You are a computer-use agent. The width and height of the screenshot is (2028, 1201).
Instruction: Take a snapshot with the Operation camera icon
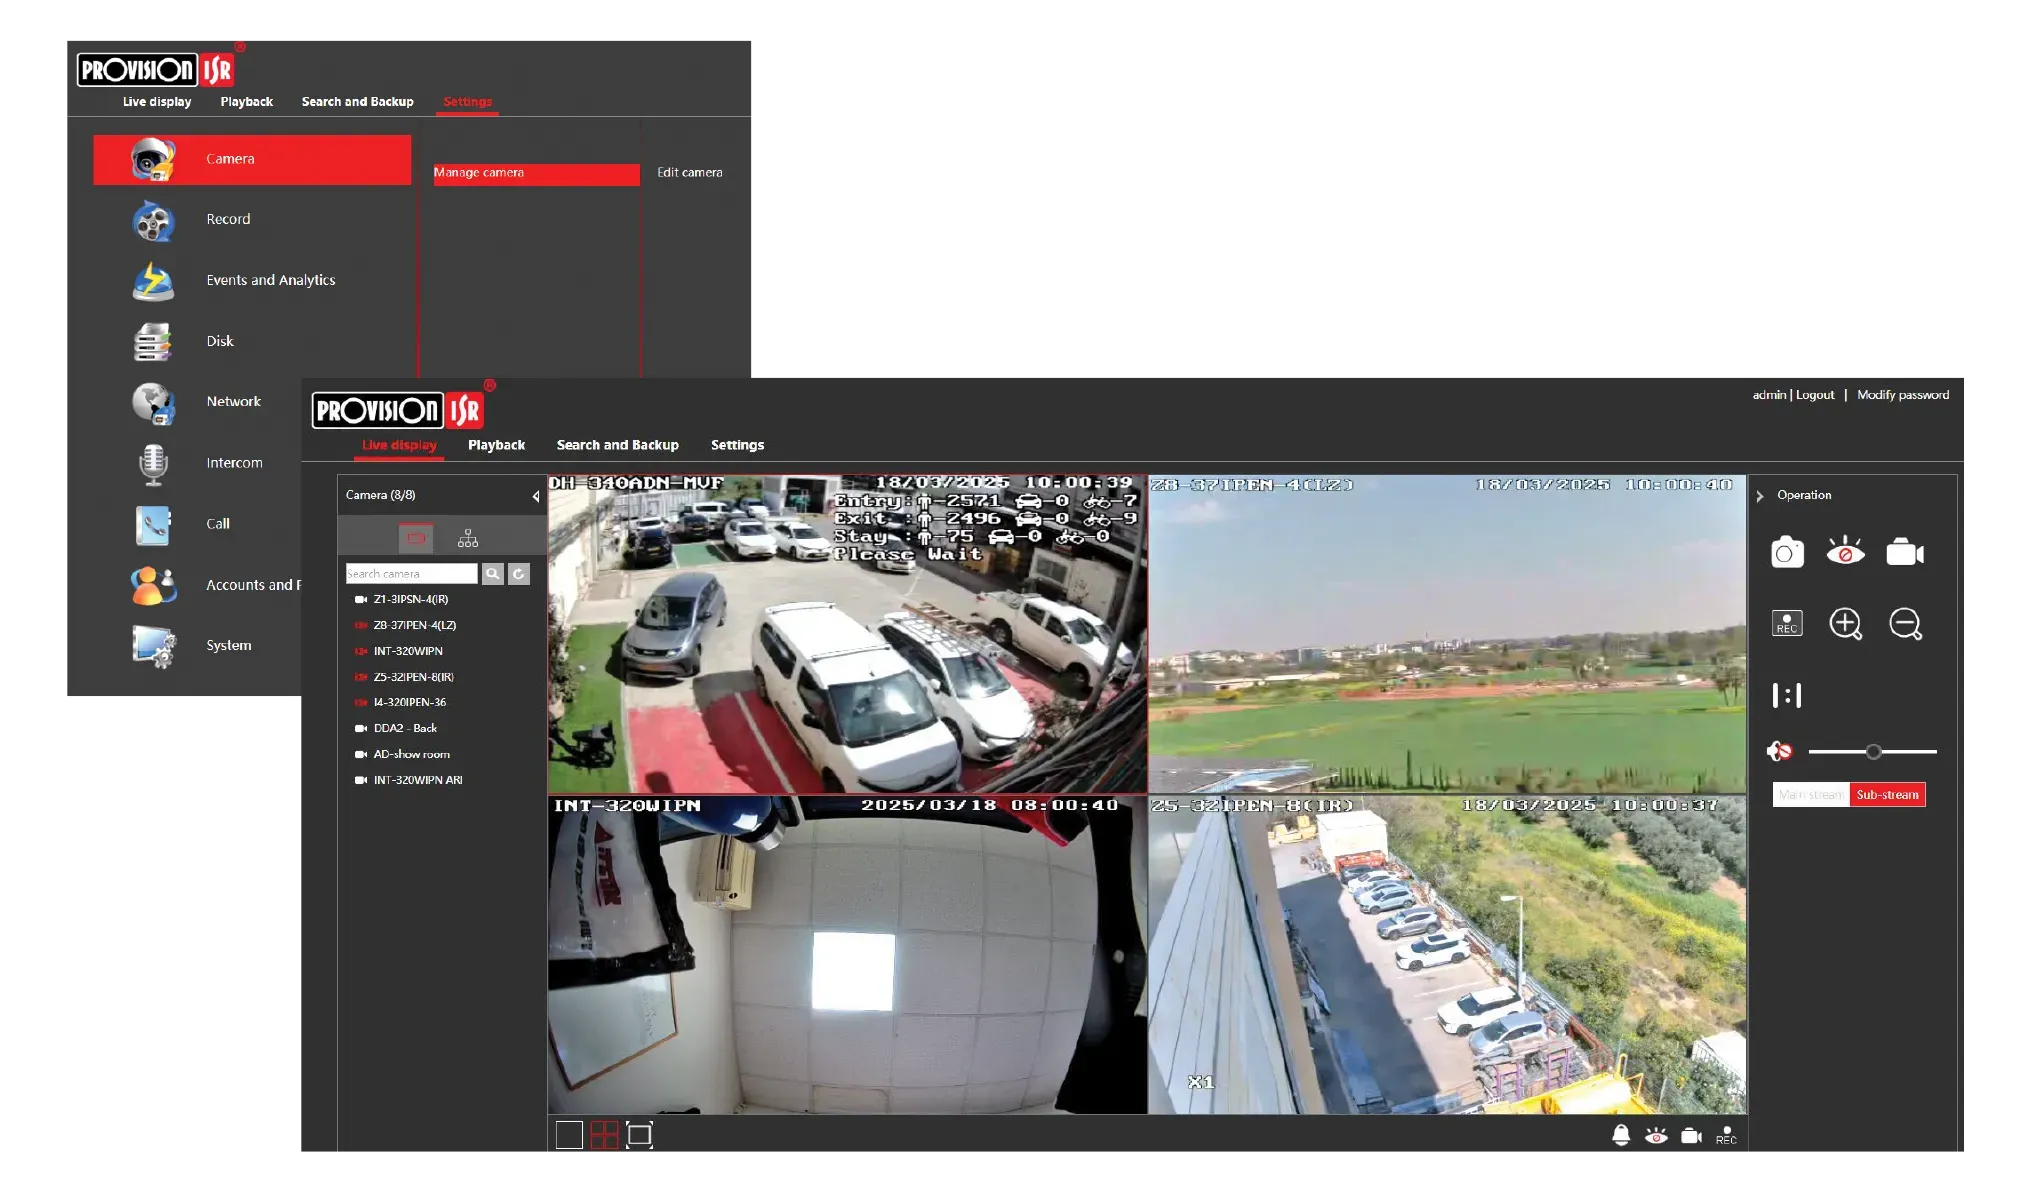[1787, 552]
